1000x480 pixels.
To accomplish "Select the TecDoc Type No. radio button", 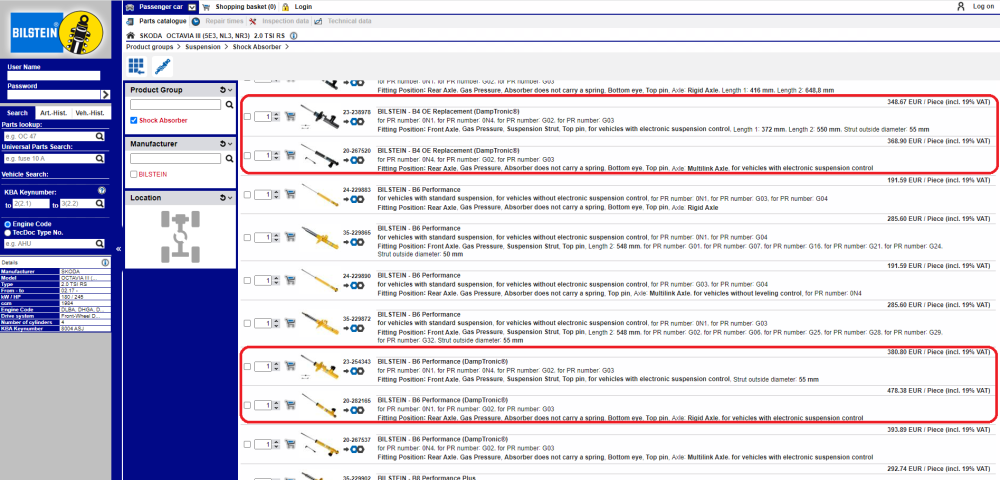I will (8, 233).
